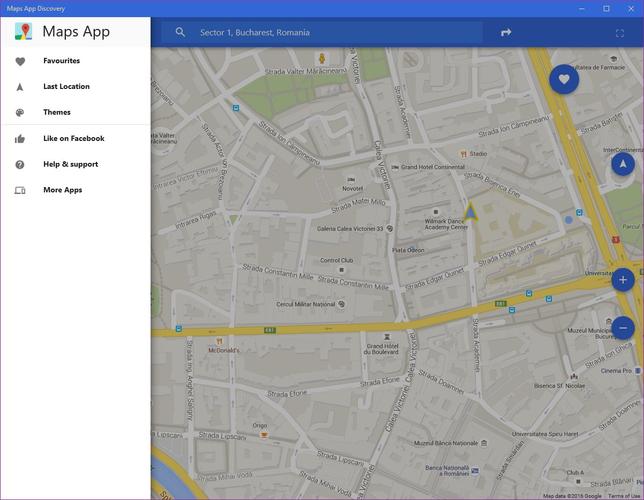Click the Banca Națională a României marker
This screenshot has width=644, height=500.
pos(475,470)
